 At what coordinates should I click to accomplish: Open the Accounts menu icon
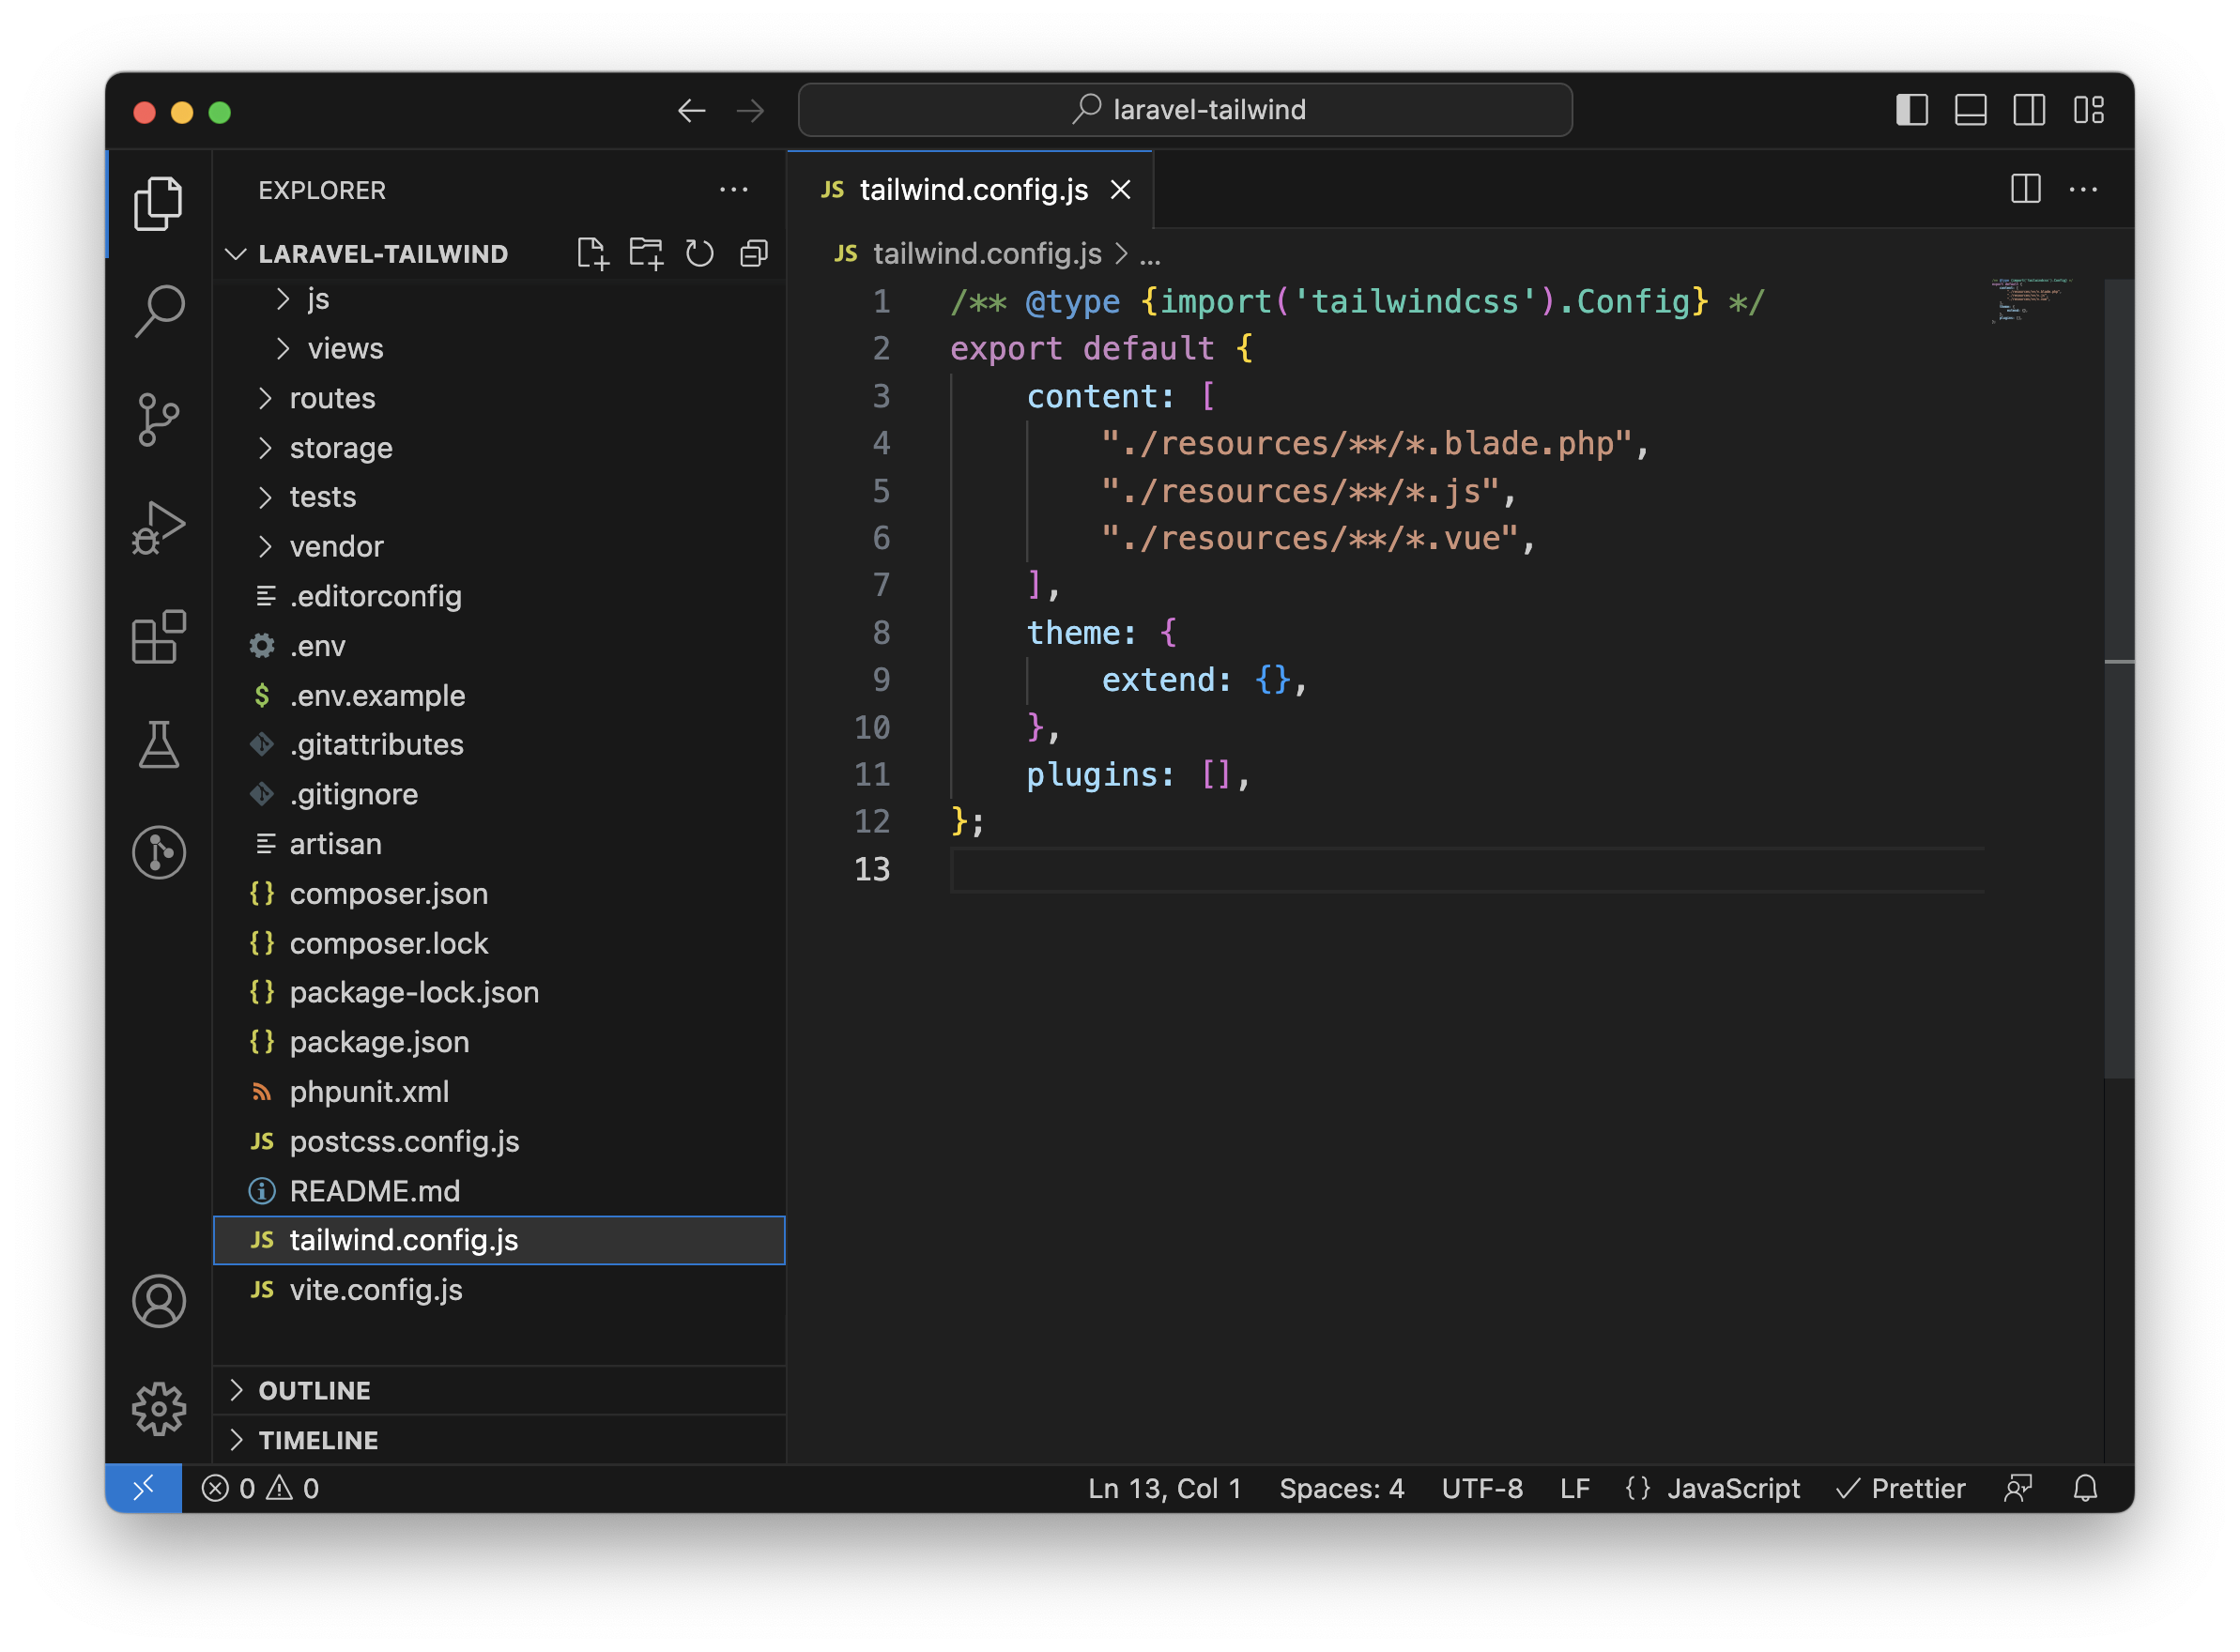[158, 1301]
